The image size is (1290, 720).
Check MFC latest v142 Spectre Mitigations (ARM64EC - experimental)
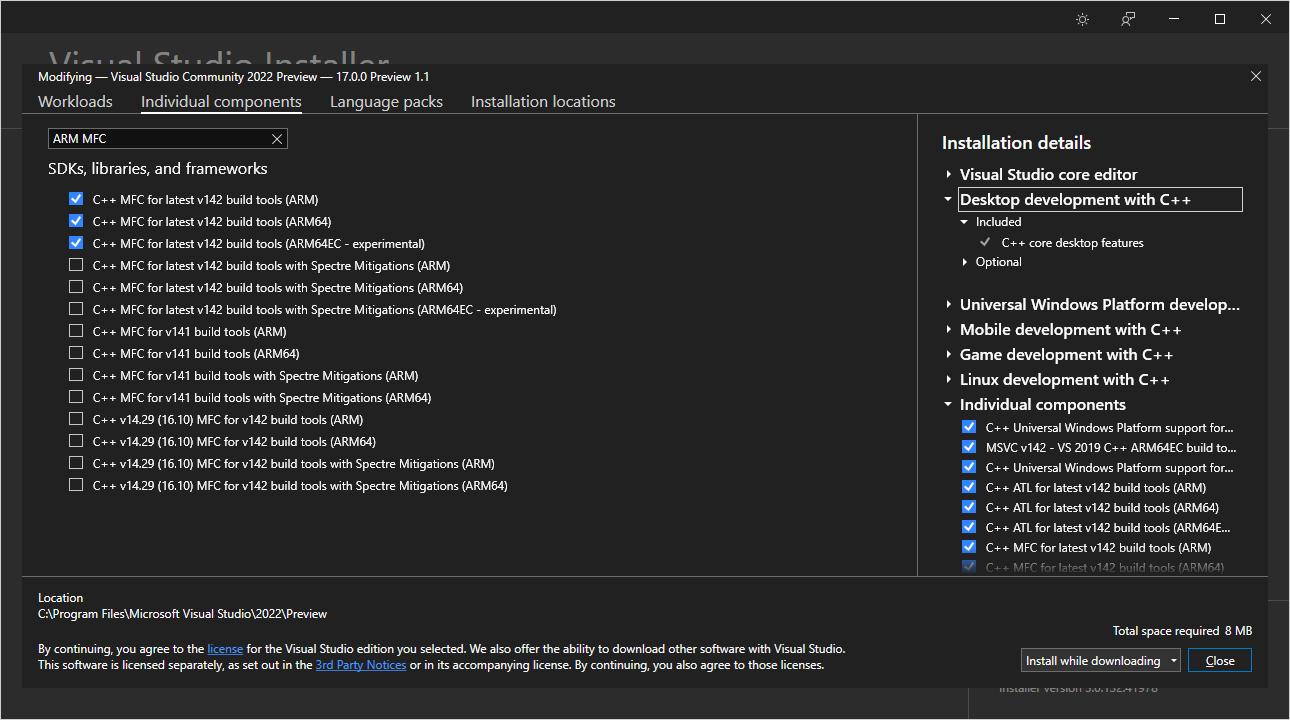click(76, 310)
